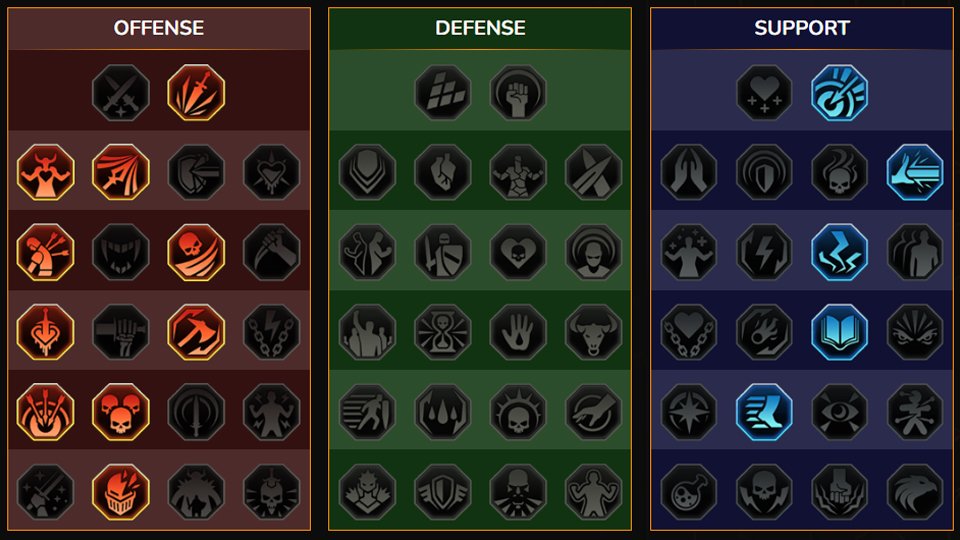Choose the praying hands support mastery
Image resolution: width=960 pixels, height=540 pixels.
(689, 172)
